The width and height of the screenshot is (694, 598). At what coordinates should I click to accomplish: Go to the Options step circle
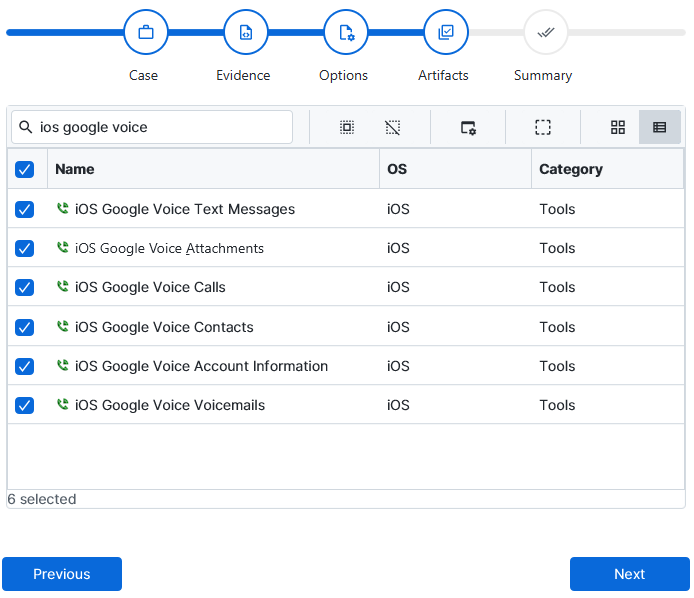pos(346,32)
